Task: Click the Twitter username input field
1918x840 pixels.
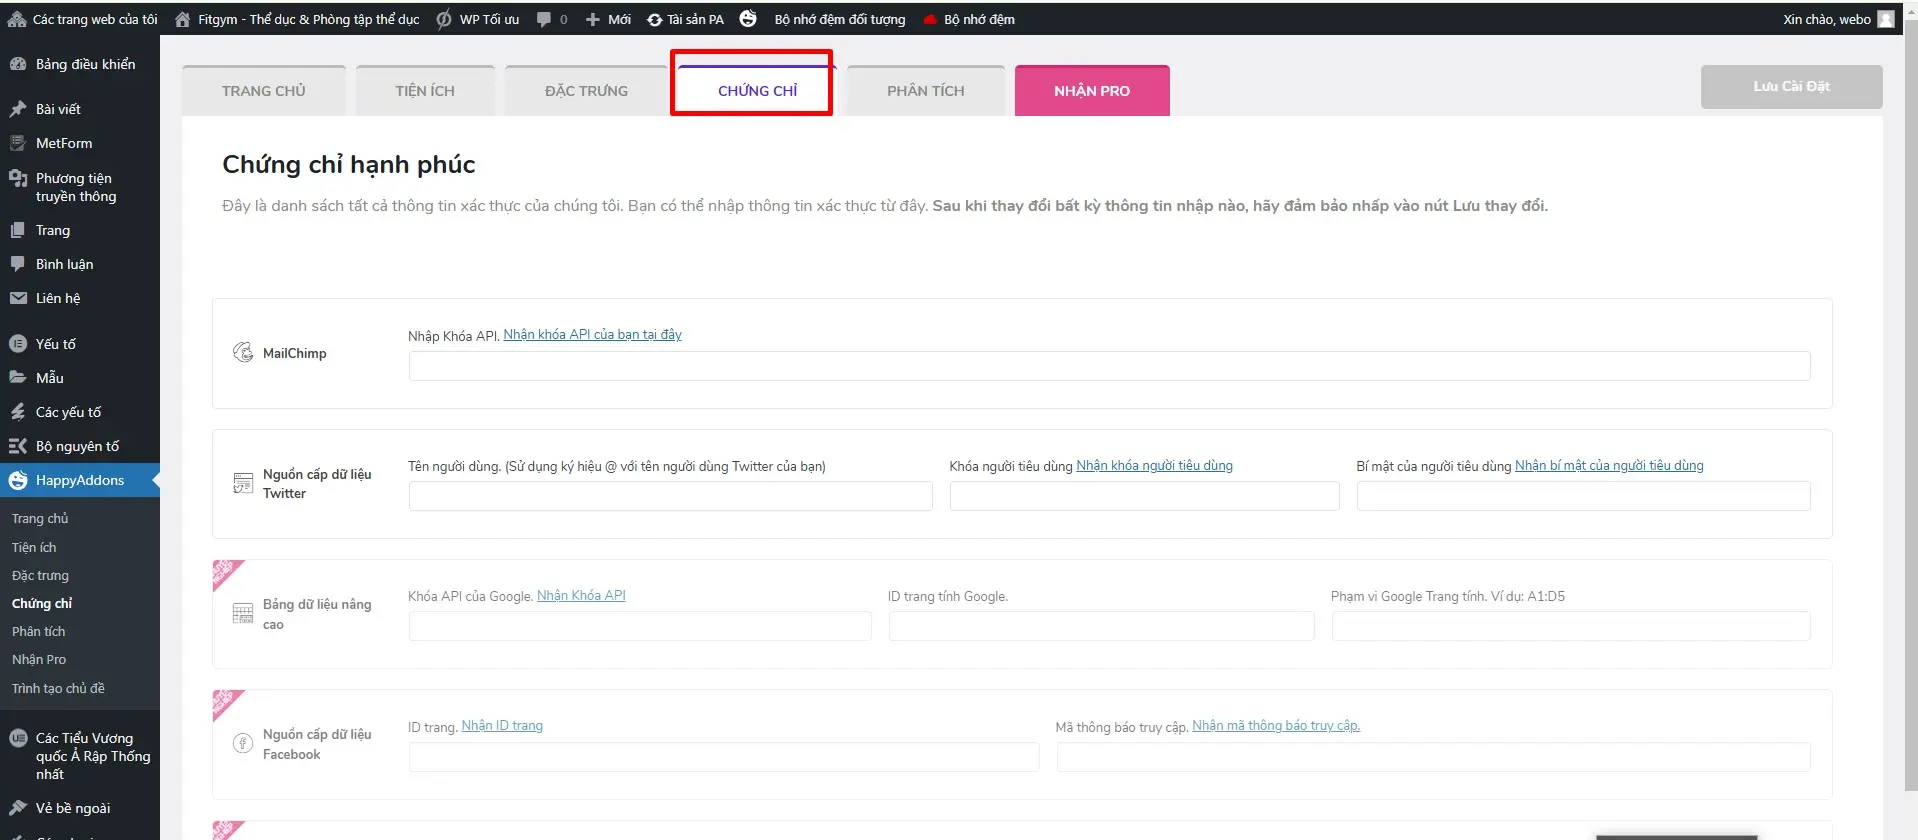Action: pos(670,496)
